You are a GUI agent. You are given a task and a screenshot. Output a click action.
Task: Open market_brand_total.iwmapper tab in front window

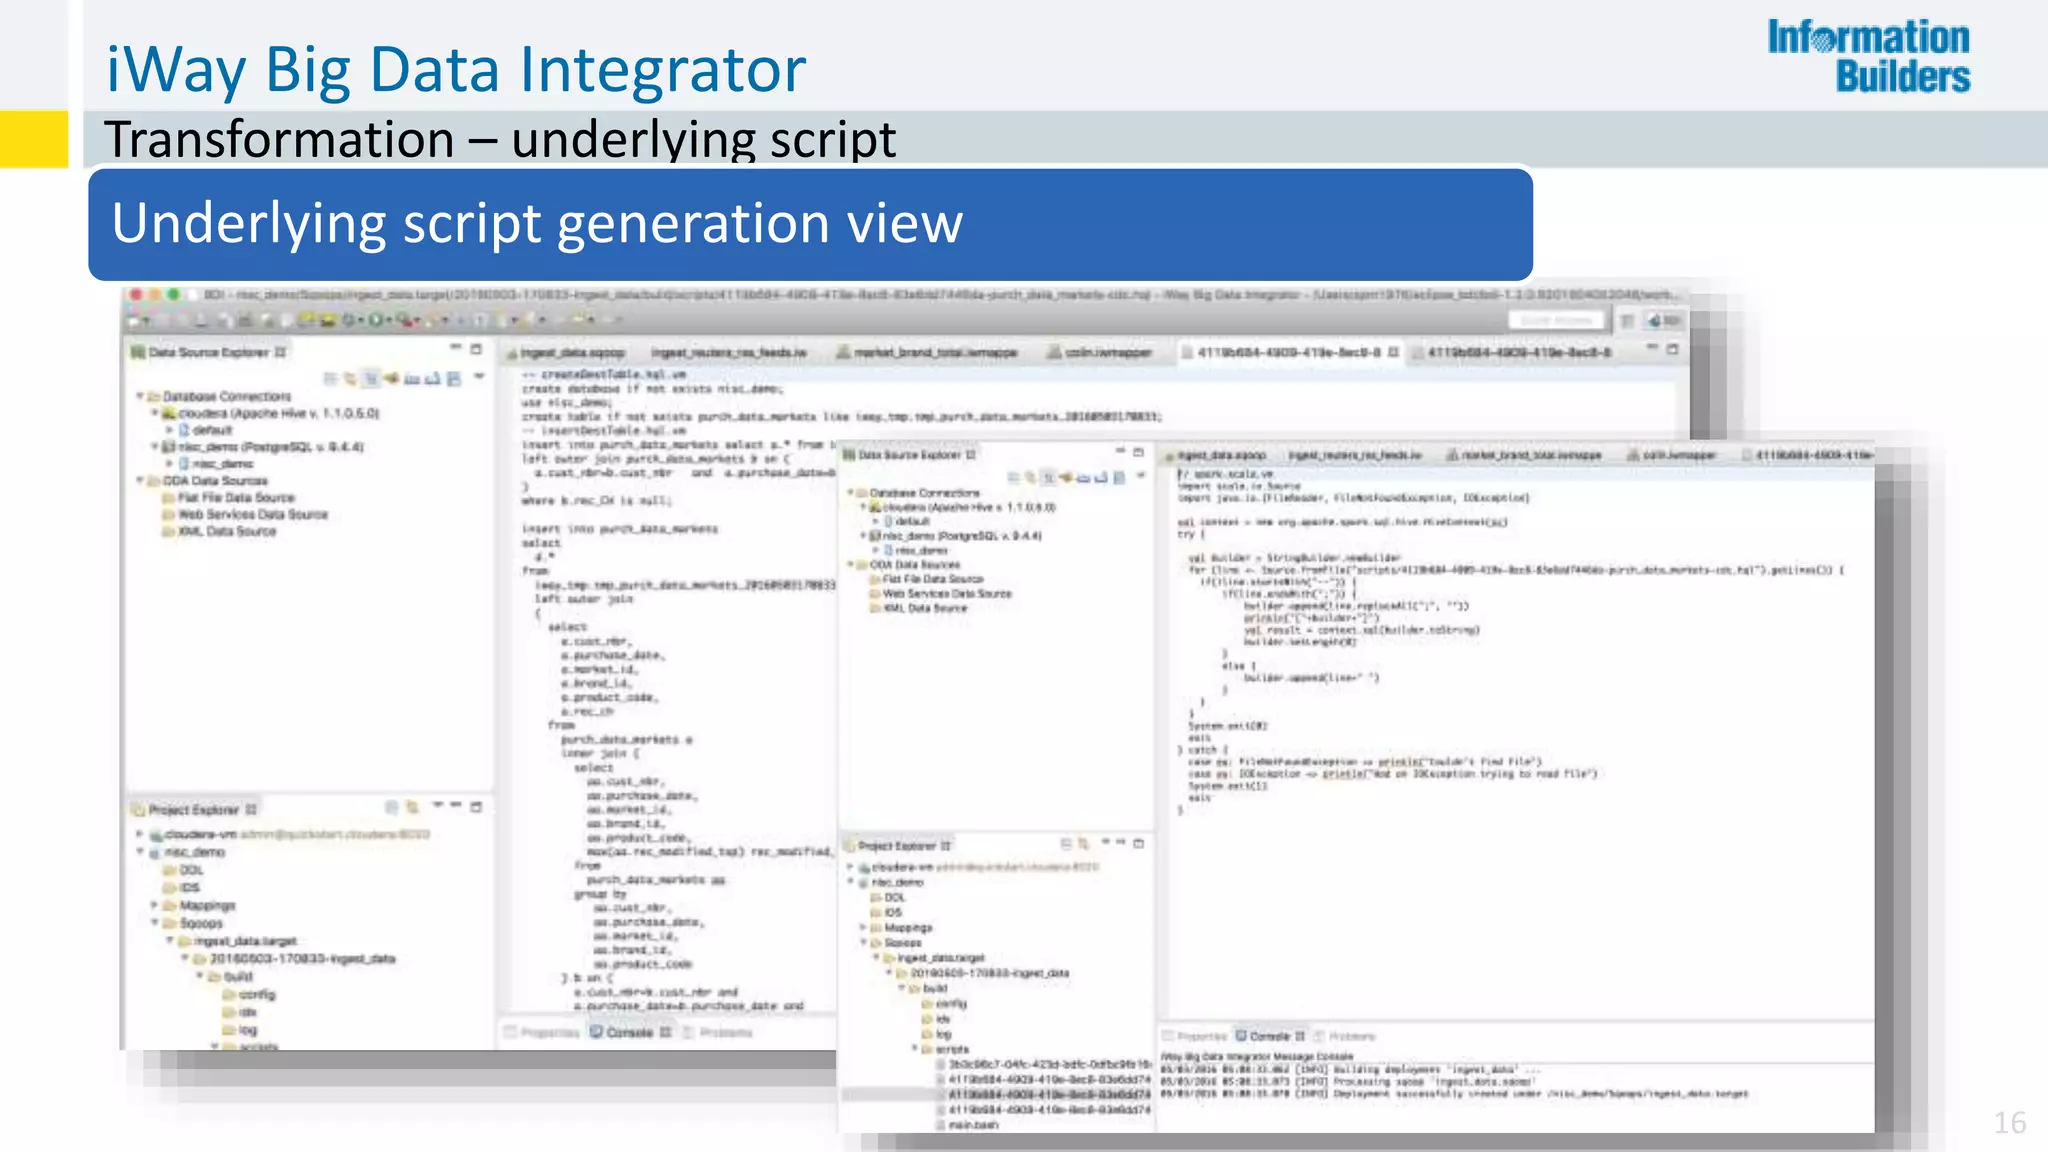coord(1523,455)
